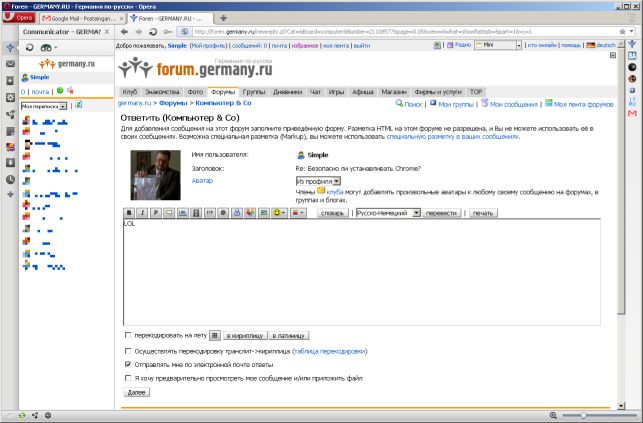Open the new tab plus button

point(223,18)
